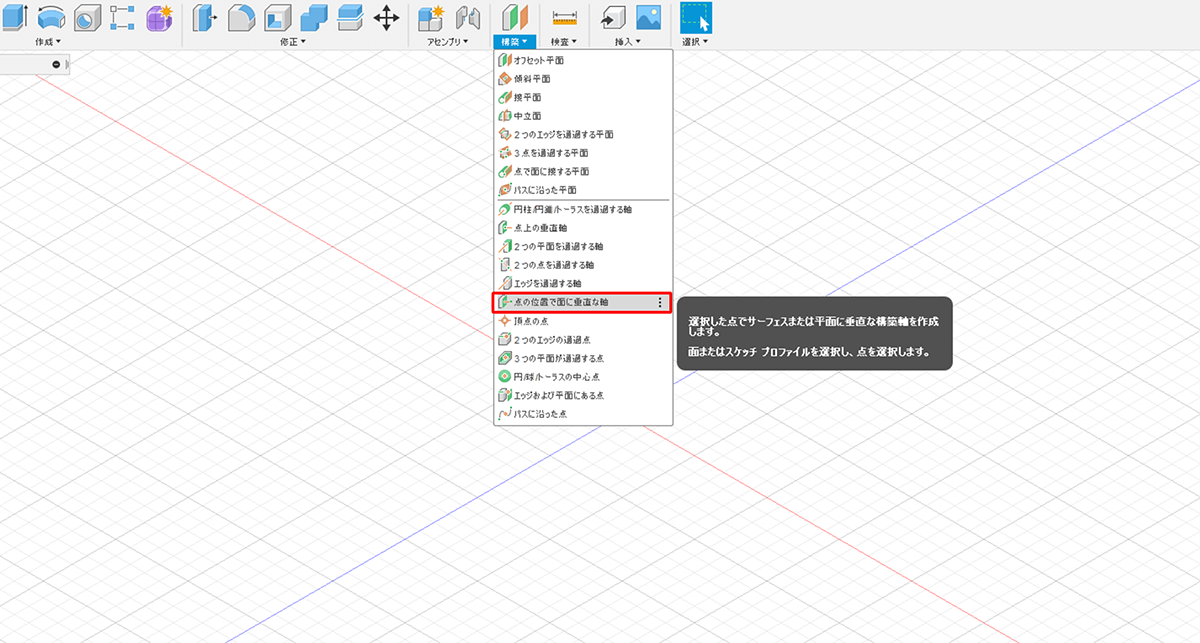
Task: Activate the Move/Copy four-arrow icon
Action: point(386,16)
